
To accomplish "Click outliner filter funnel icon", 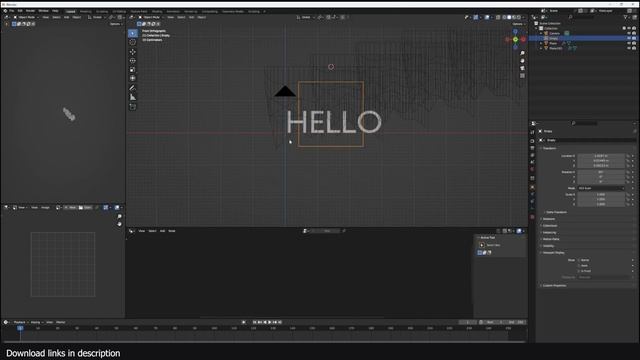I will [626, 17].
